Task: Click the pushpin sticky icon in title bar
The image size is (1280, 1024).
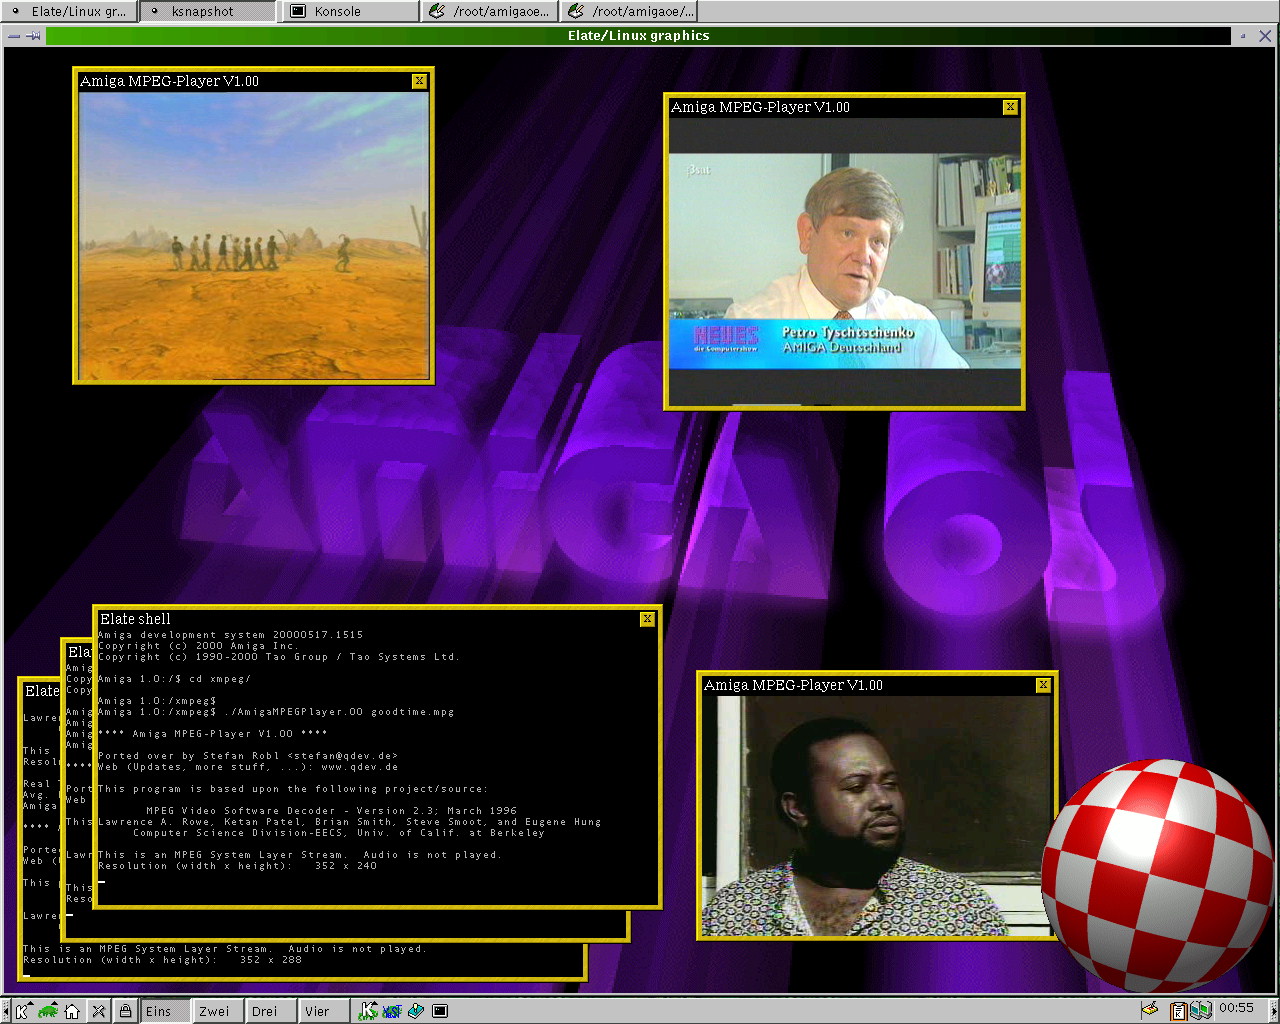Action: 33,35
